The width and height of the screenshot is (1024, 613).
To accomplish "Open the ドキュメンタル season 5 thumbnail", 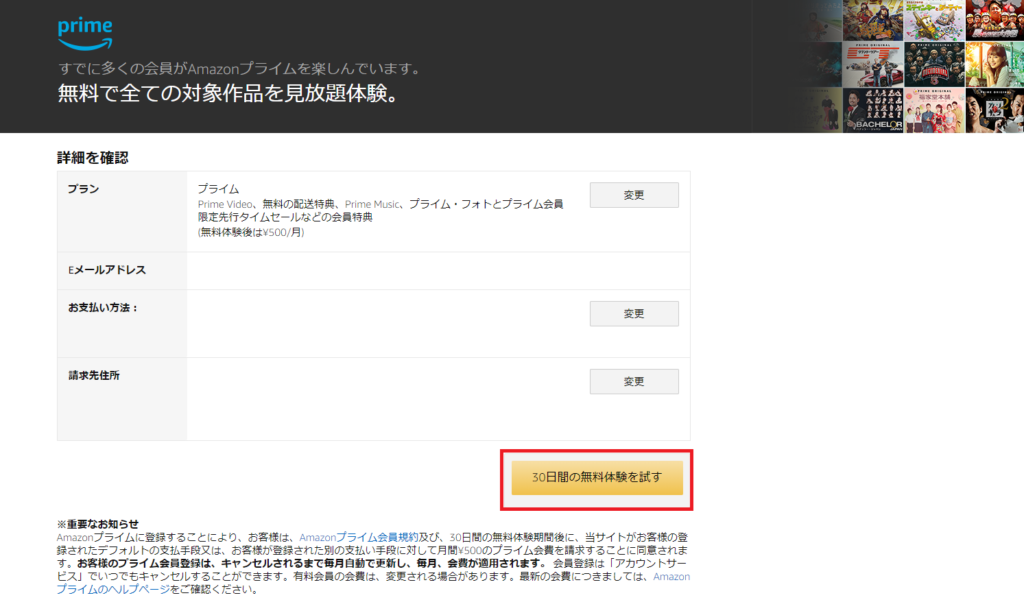I will [x=935, y=64].
